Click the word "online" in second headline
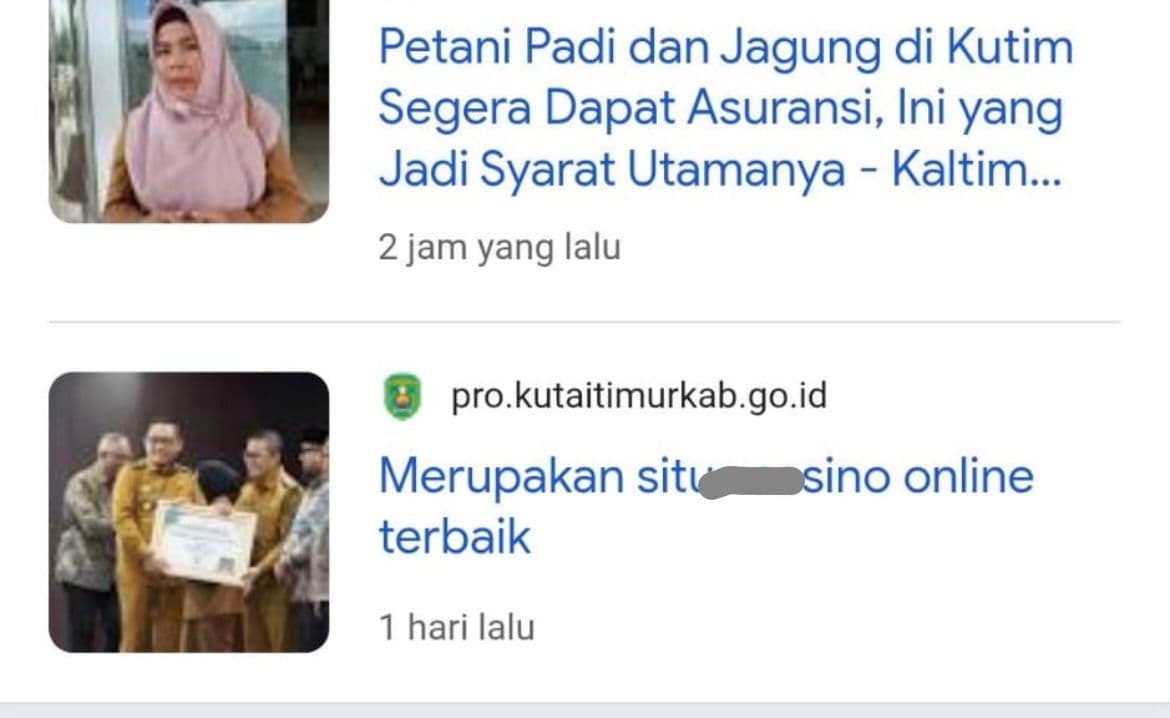This screenshot has height=718, width=1170. [969, 476]
